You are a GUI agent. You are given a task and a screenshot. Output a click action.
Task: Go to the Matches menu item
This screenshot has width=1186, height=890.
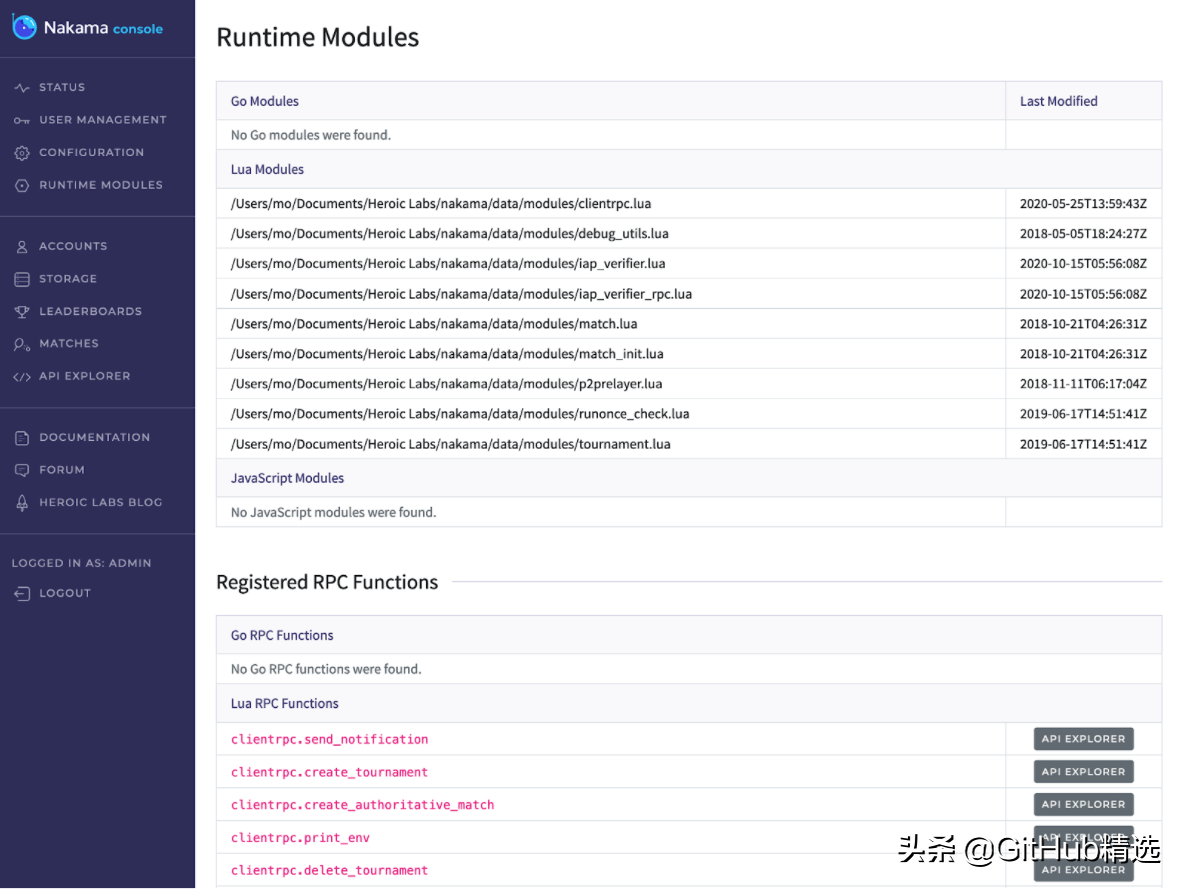click(69, 344)
